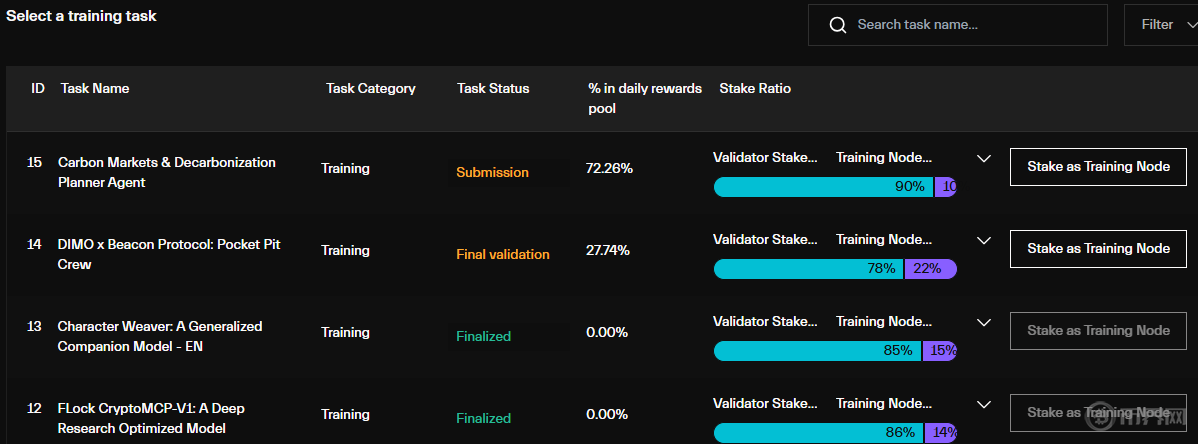Click the Task Category column header
The image size is (1198, 444).
pyautogui.click(x=370, y=88)
